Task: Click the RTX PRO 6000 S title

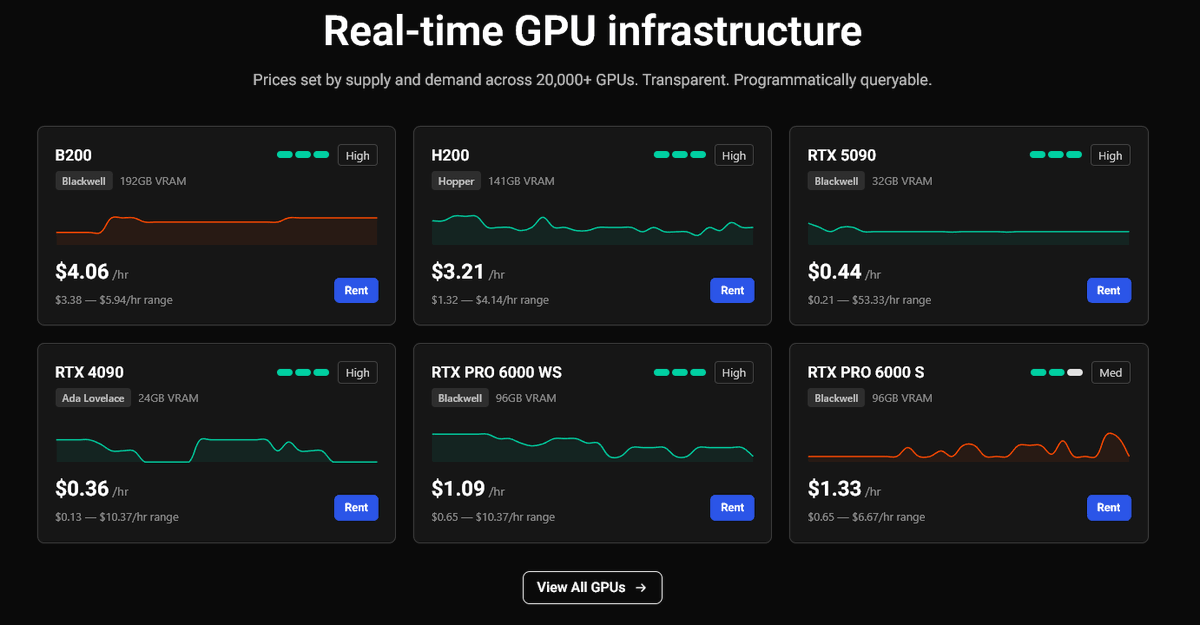Action: tap(866, 372)
